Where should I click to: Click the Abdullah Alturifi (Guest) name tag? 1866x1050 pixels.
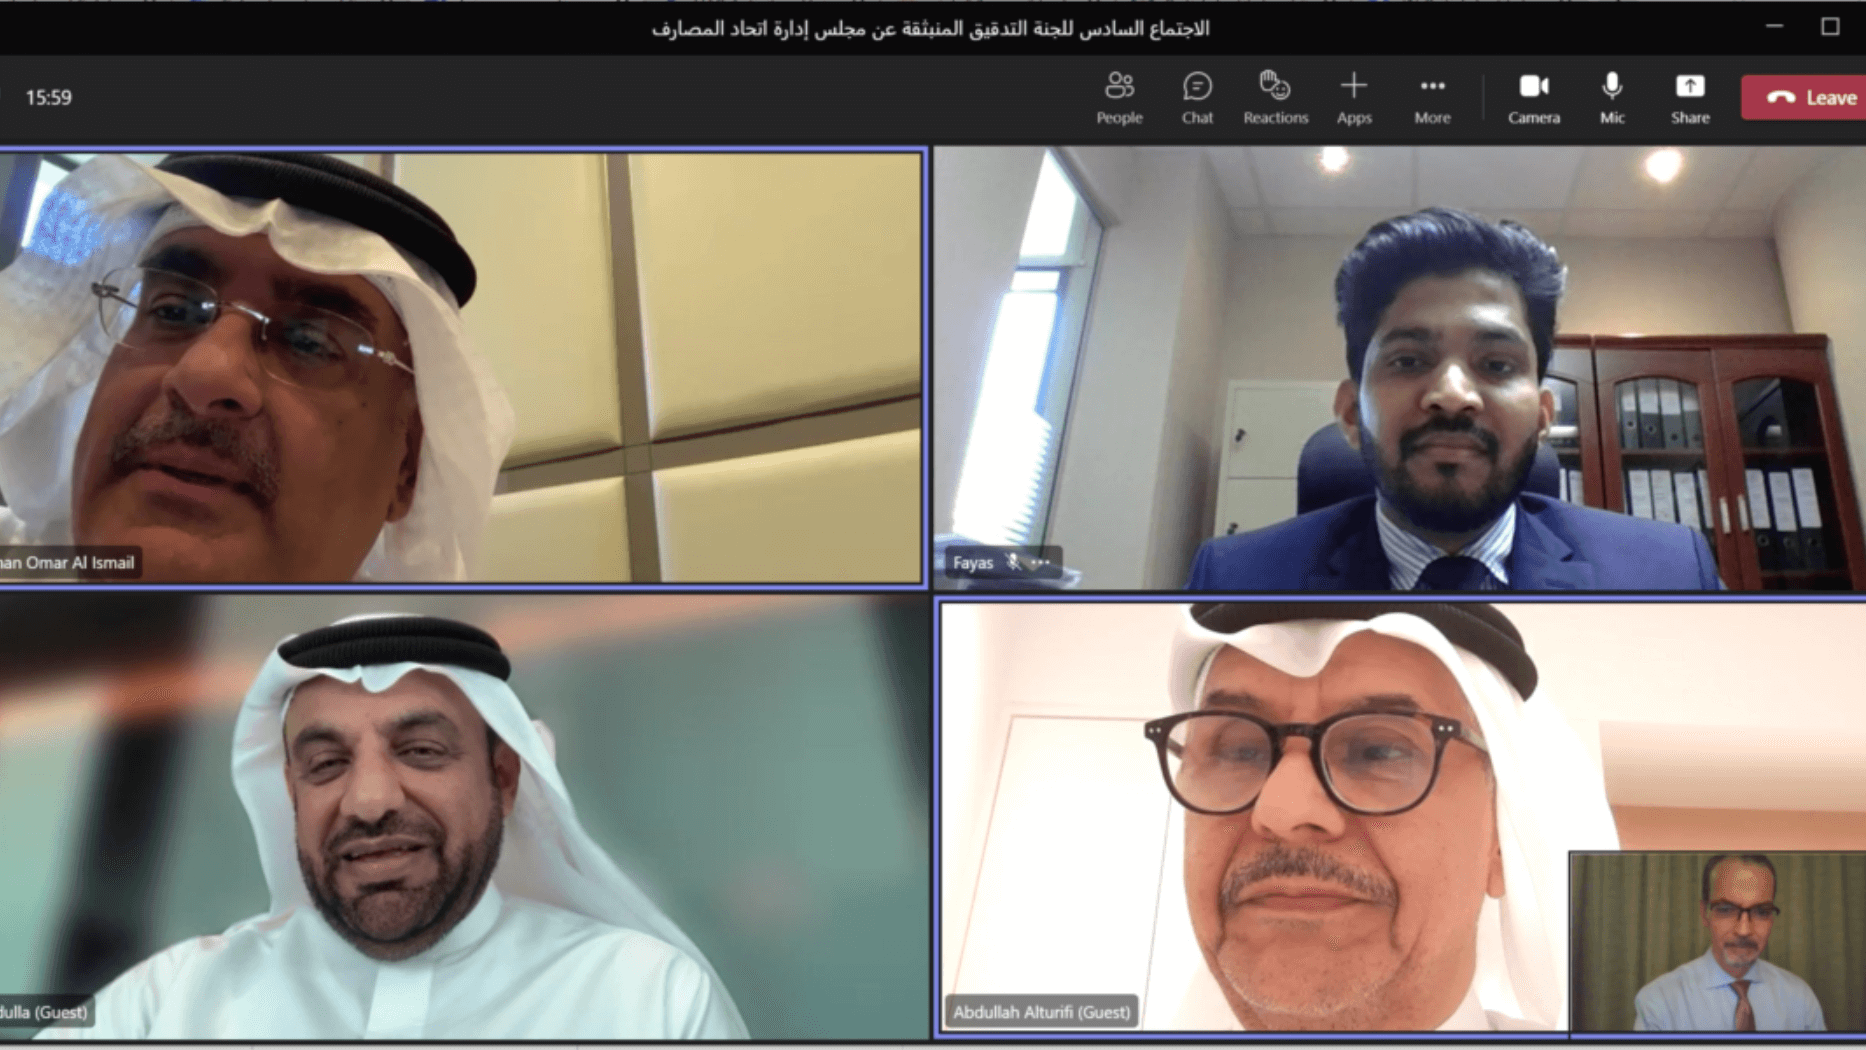coord(1041,1012)
